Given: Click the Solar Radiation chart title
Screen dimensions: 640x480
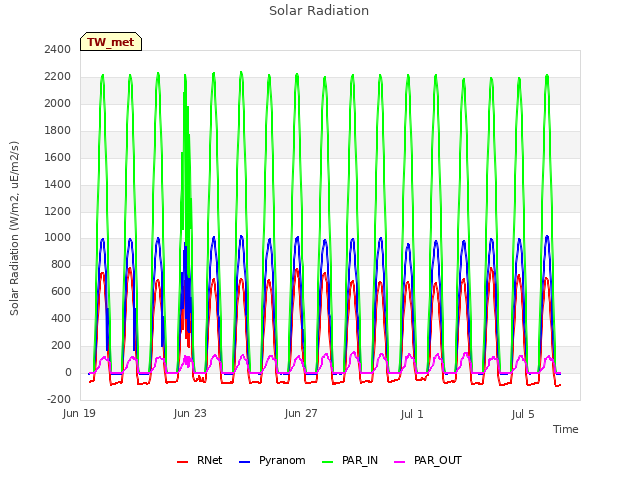Looking at the screenshot, I should click(x=319, y=11).
